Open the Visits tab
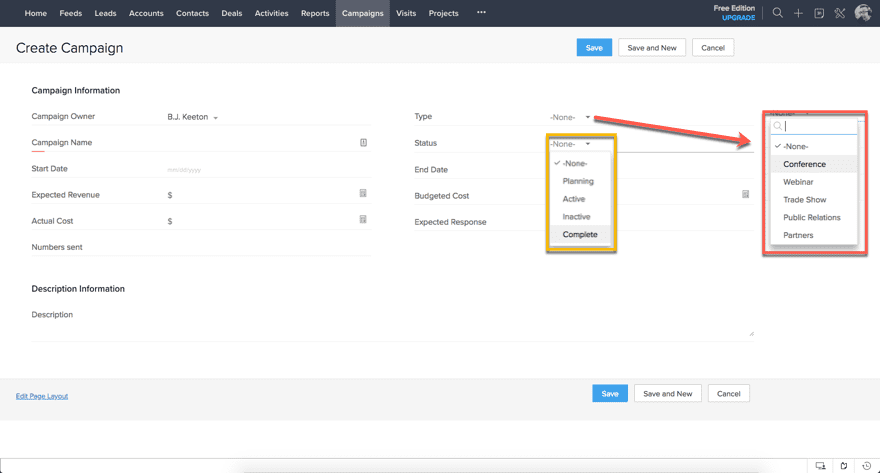This screenshot has width=880, height=473. coord(406,13)
